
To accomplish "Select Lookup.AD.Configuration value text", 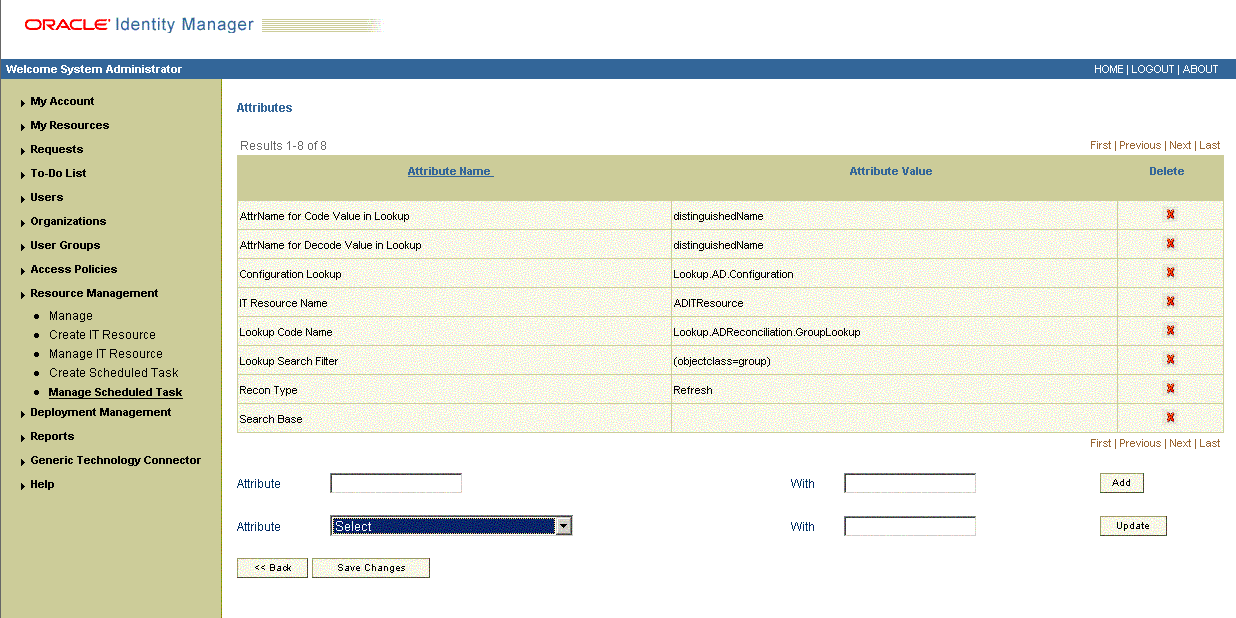I will tap(733, 274).
